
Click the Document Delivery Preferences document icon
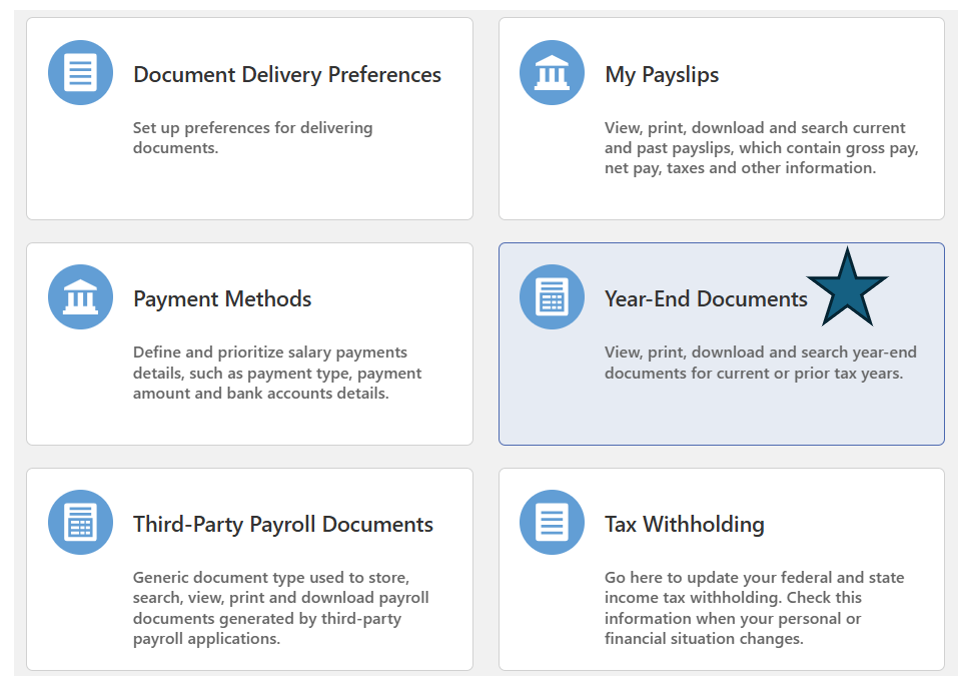(80, 71)
